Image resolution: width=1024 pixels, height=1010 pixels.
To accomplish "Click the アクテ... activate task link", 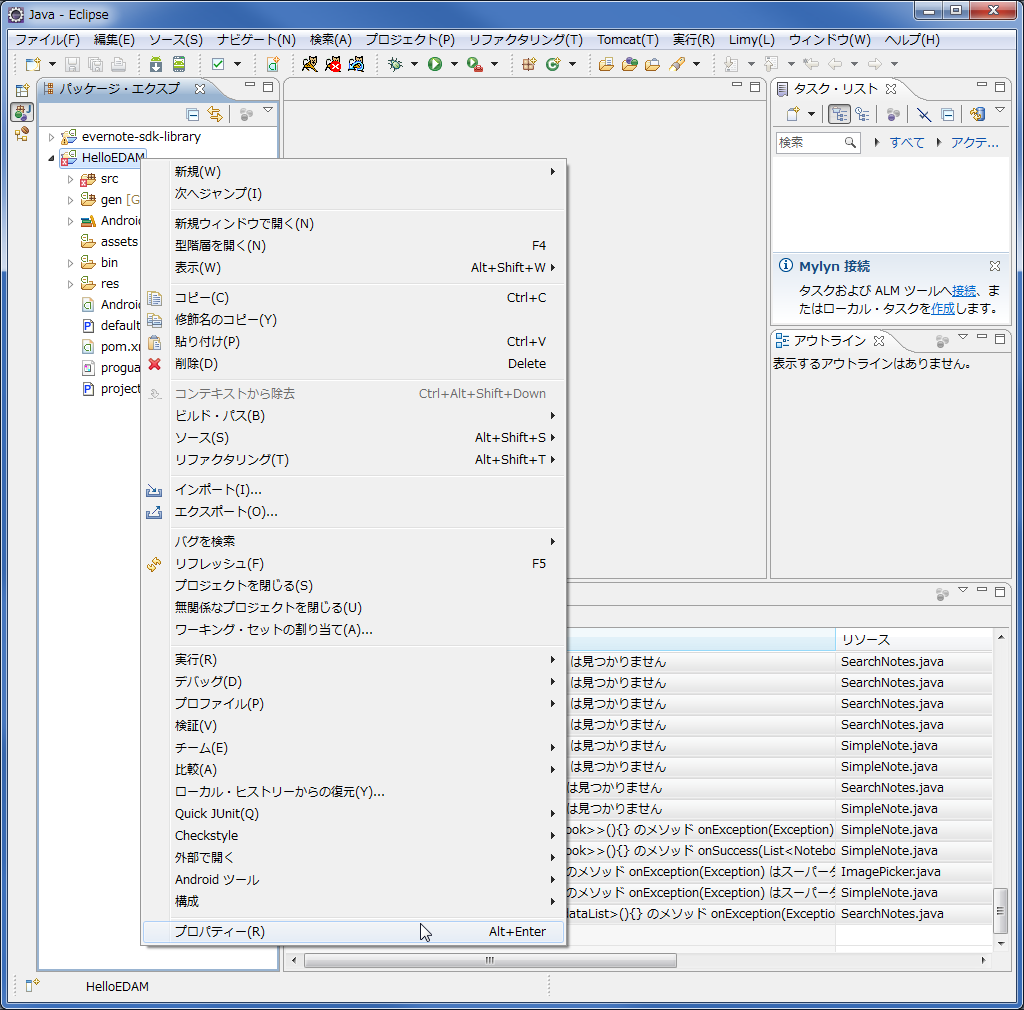I will point(974,143).
